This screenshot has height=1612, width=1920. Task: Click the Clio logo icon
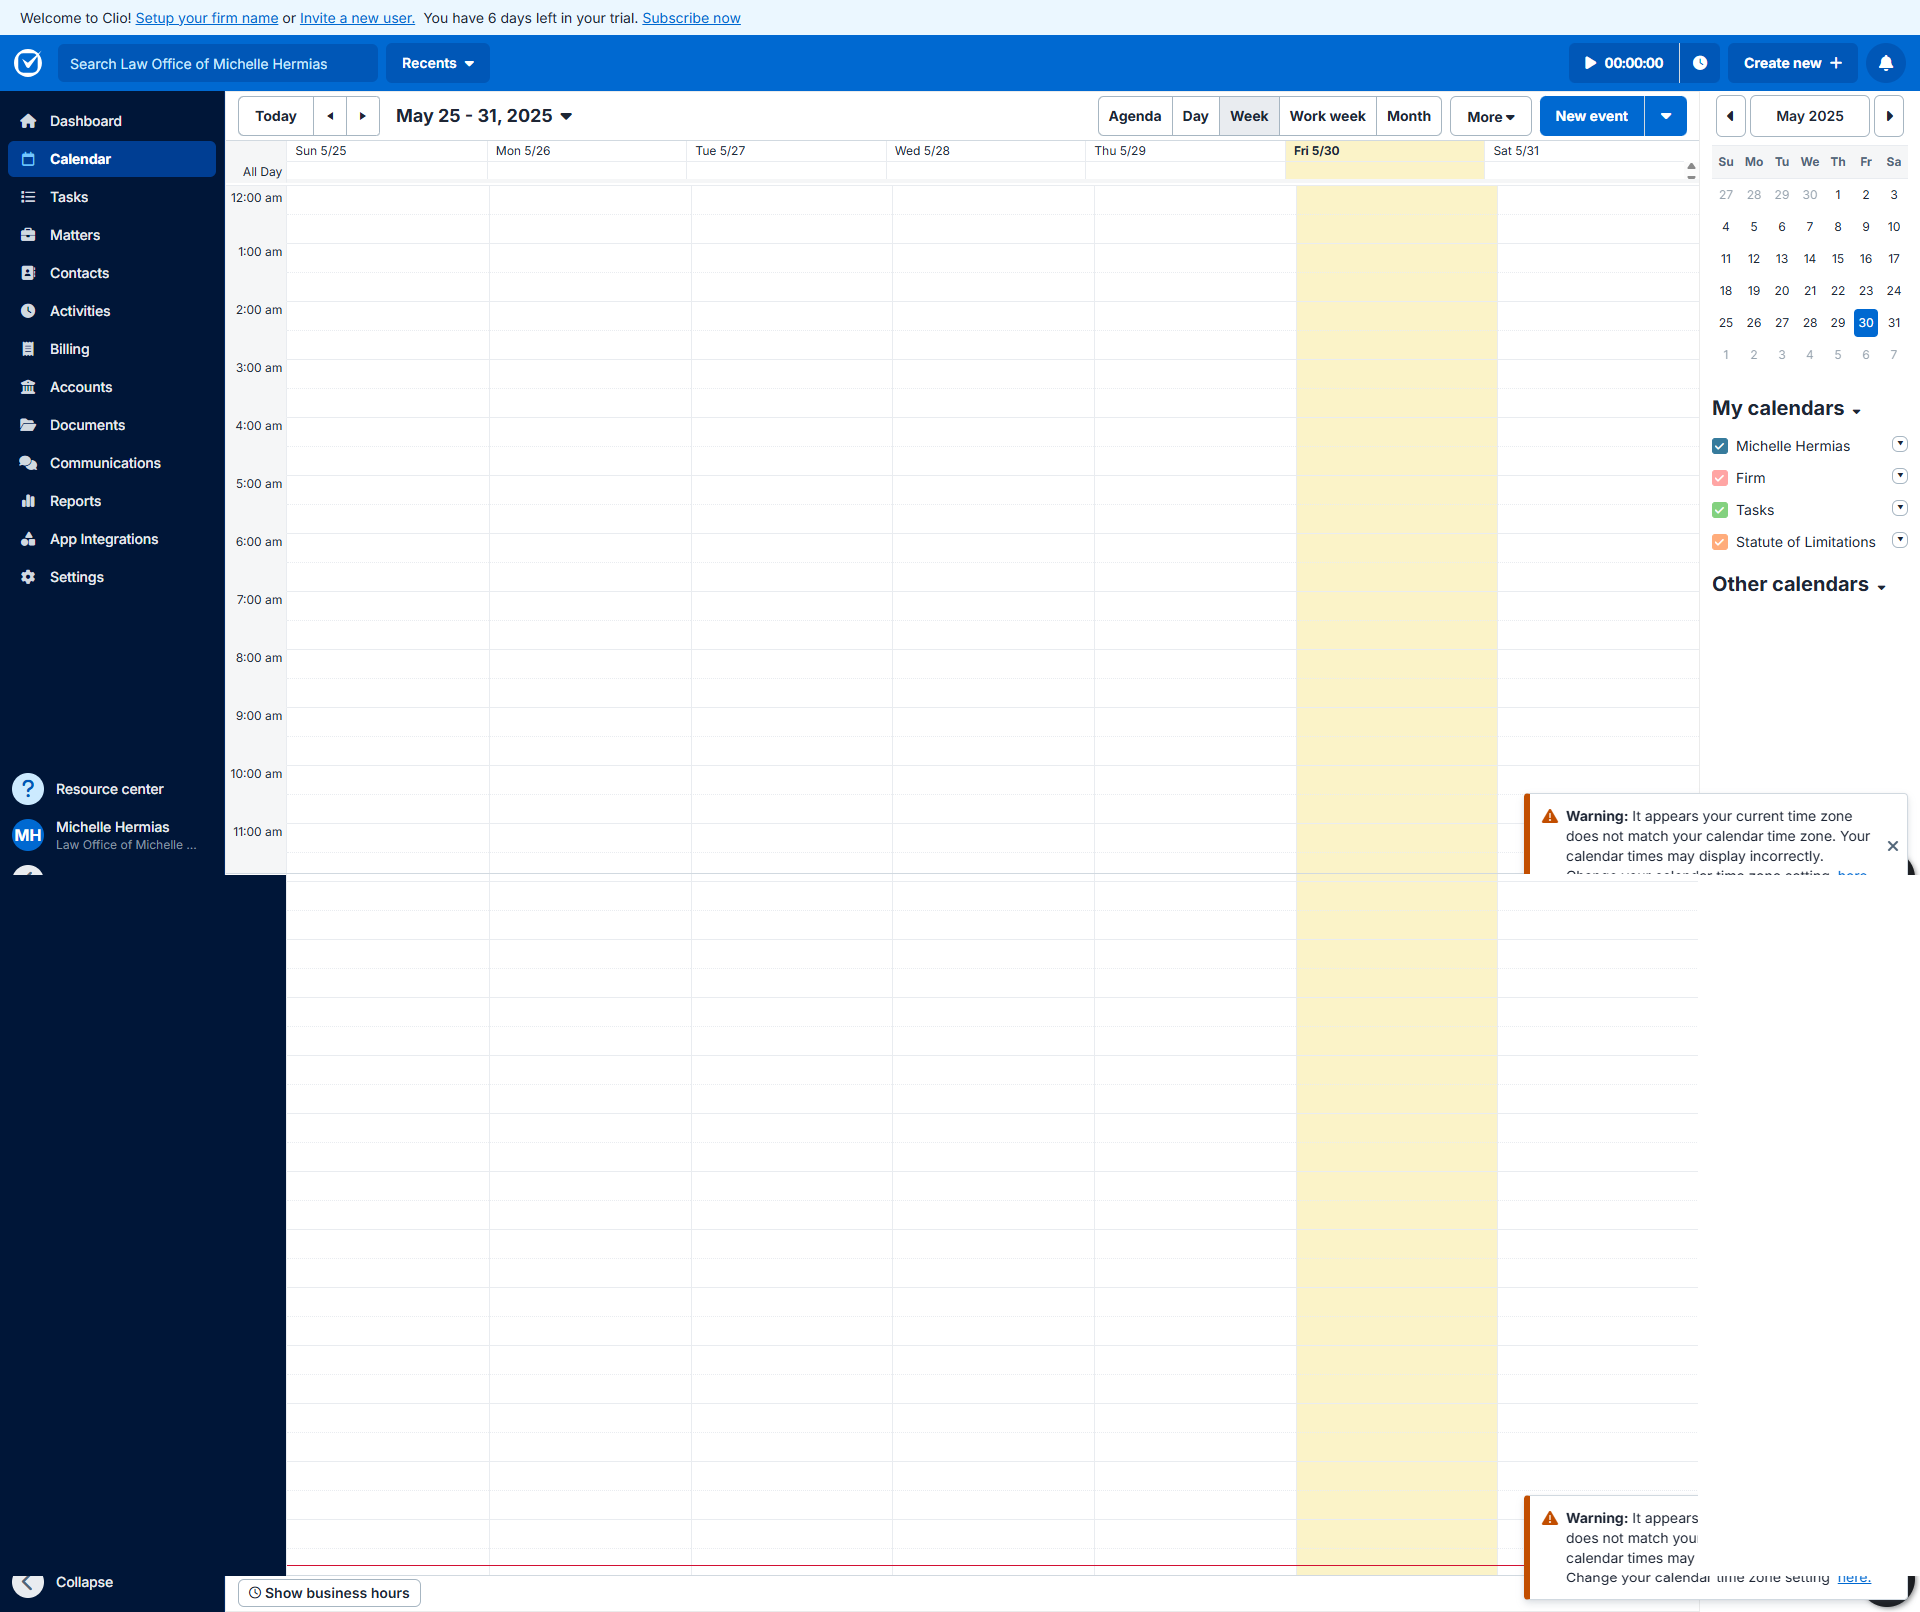tap(28, 63)
